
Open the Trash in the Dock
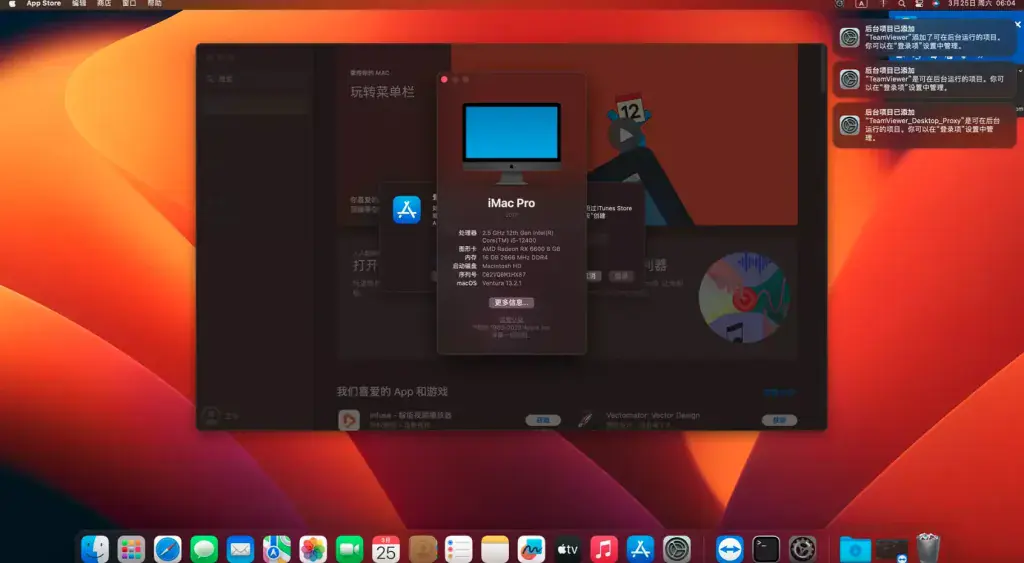(928, 549)
